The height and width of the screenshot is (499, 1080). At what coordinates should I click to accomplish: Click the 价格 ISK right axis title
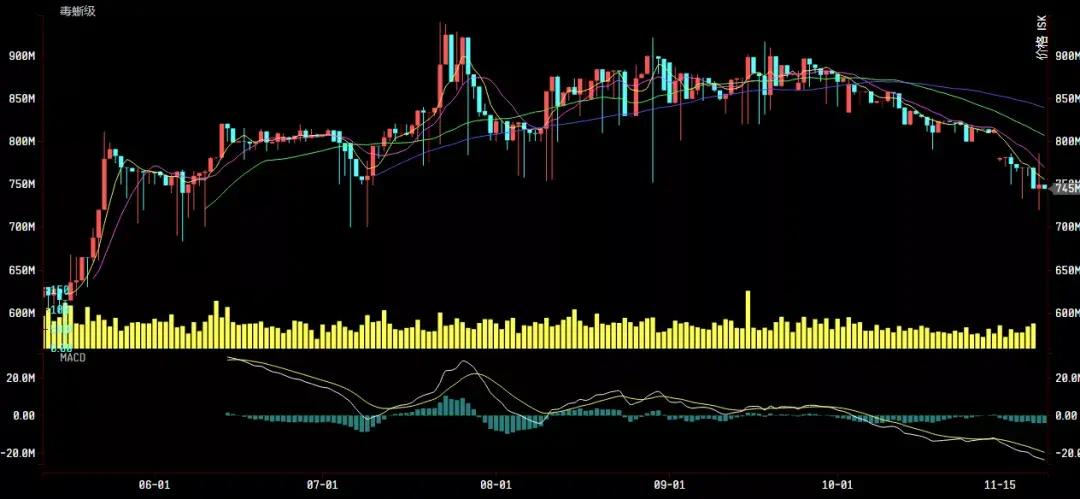click(x=1043, y=38)
